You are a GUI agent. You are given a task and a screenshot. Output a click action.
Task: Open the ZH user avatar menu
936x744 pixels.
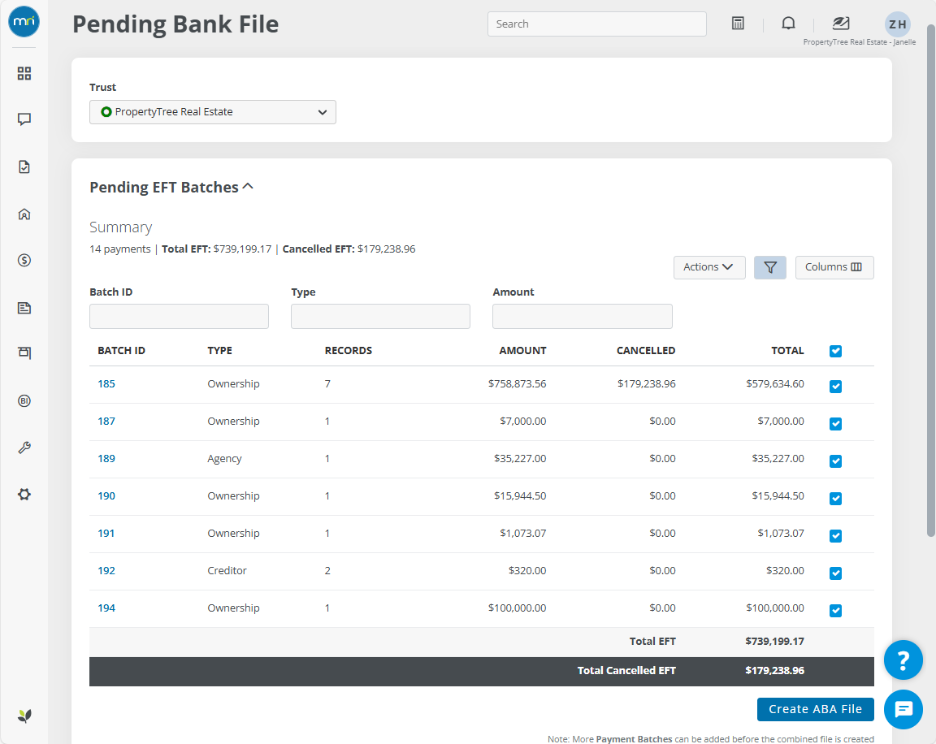[897, 24]
